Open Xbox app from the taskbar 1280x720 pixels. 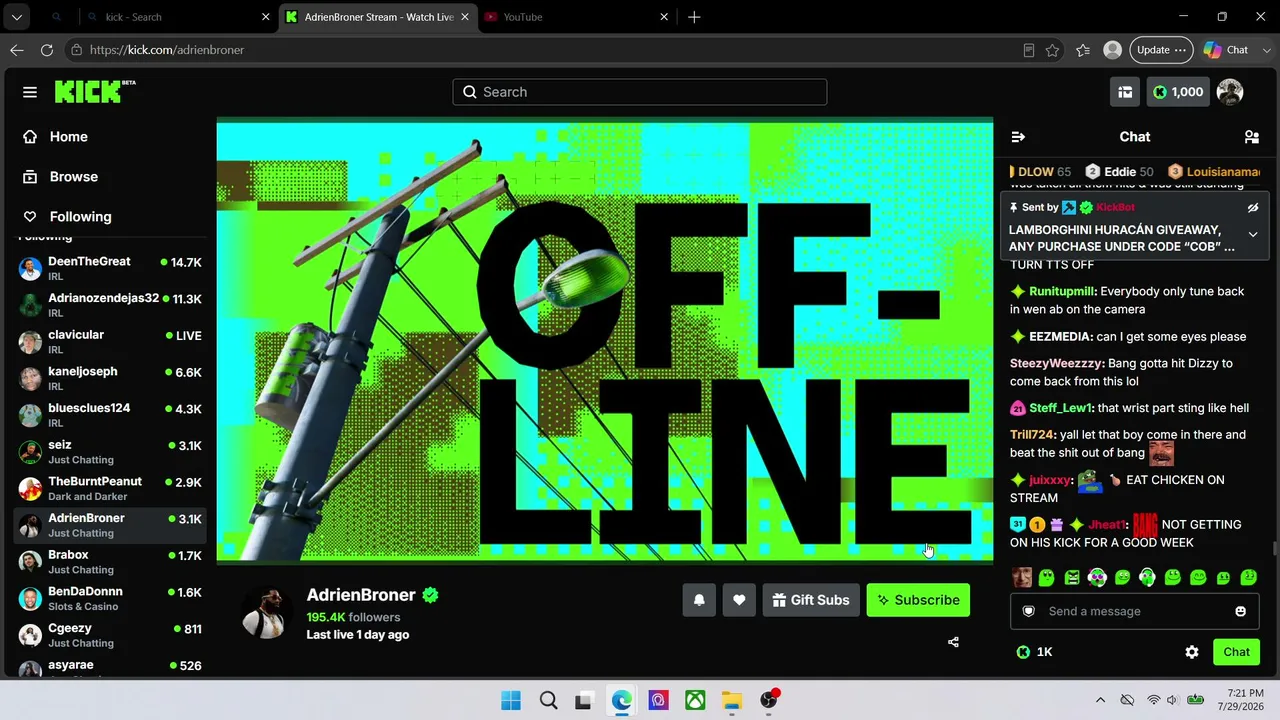695,700
